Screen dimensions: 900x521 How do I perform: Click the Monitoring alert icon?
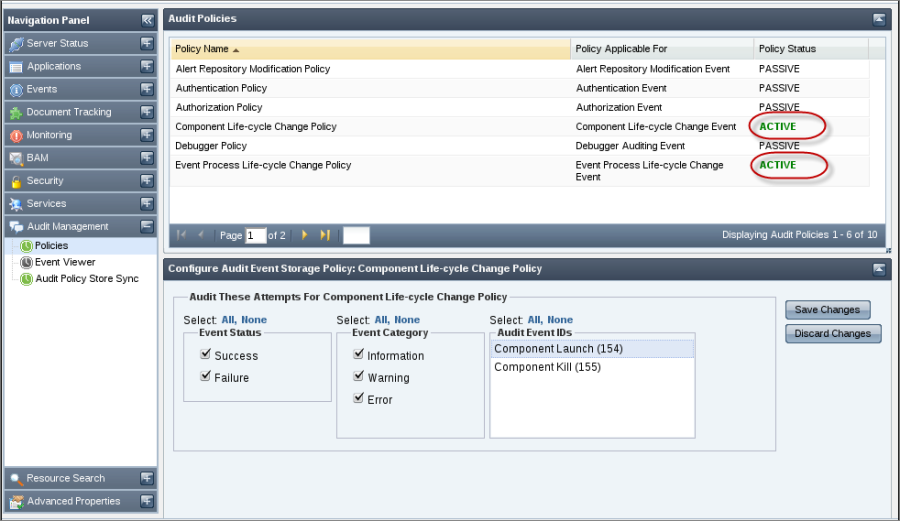point(16,136)
